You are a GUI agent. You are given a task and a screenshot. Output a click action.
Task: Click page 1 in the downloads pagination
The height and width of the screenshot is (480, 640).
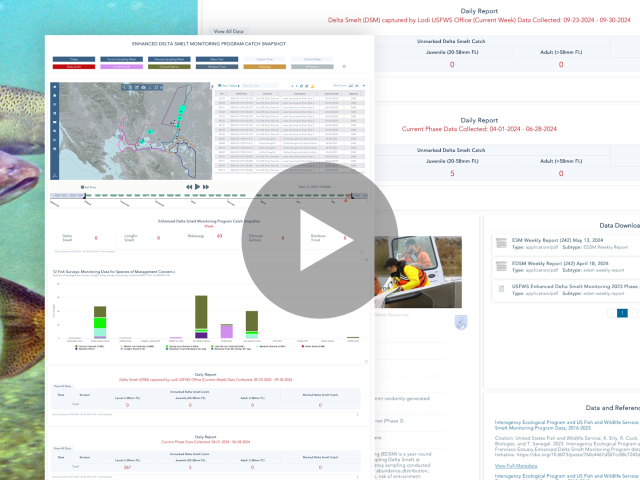[621, 313]
